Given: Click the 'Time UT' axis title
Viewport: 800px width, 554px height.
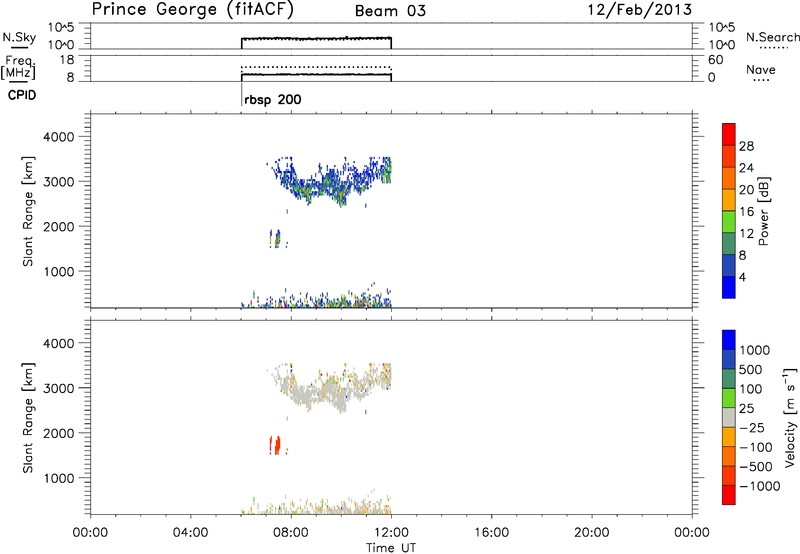Looking at the screenshot, I should click(x=391, y=548).
